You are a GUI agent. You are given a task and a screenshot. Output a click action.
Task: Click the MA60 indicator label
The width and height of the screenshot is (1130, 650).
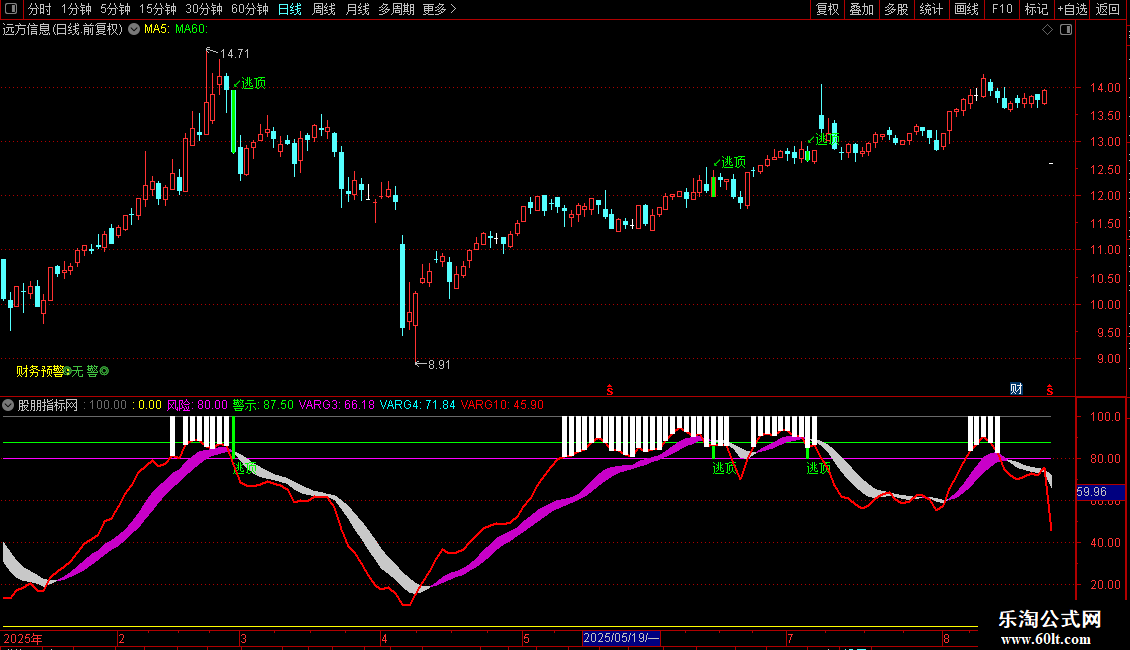191,30
